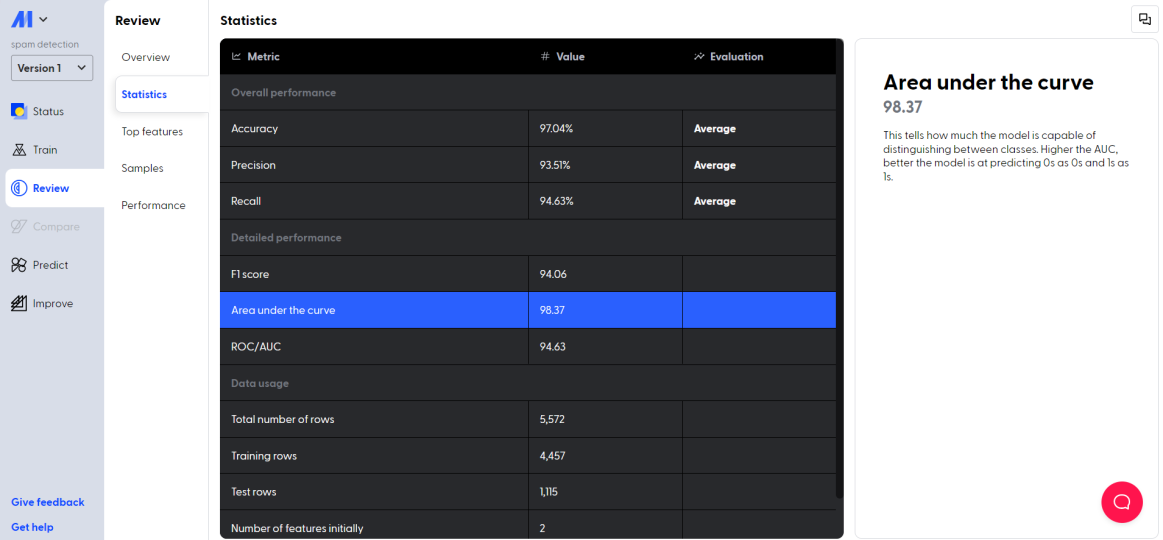Image resolution: width=1163 pixels, height=540 pixels.
Task: Select Number of features initially row
Action: point(528,524)
